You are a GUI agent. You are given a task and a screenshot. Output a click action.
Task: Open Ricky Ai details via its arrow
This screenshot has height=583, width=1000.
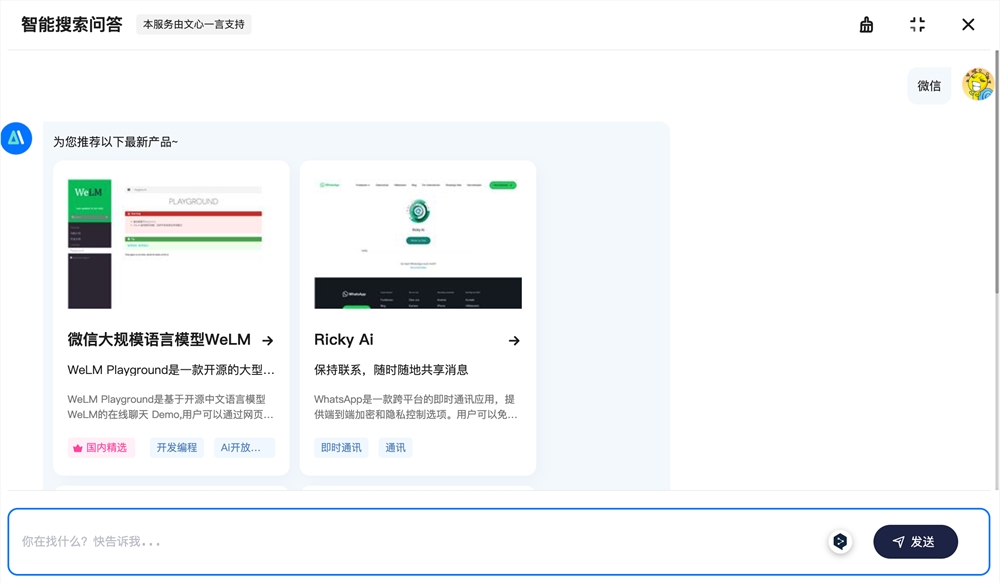pyautogui.click(x=513, y=340)
